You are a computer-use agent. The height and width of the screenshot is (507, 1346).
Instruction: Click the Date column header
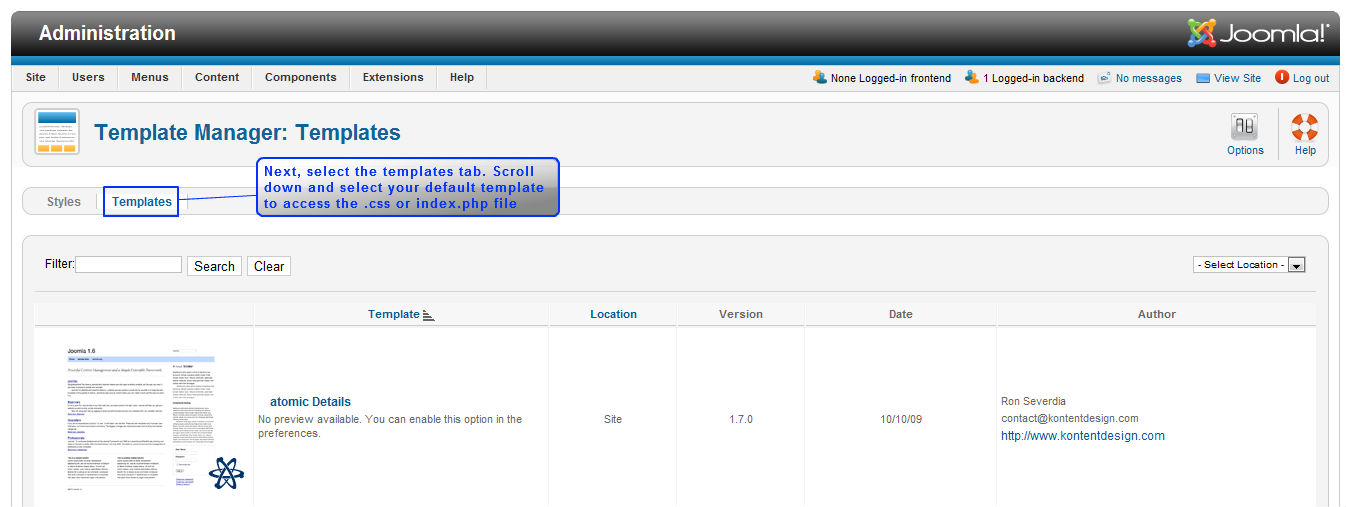click(x=901, y=314)
